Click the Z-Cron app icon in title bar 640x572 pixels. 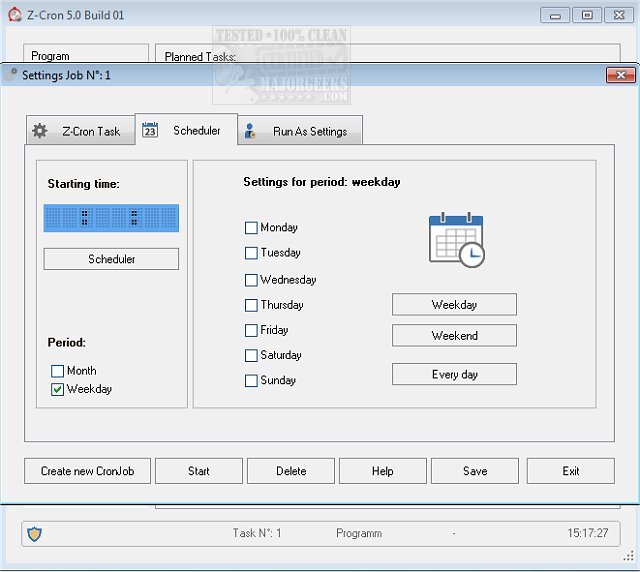(15, 15)
